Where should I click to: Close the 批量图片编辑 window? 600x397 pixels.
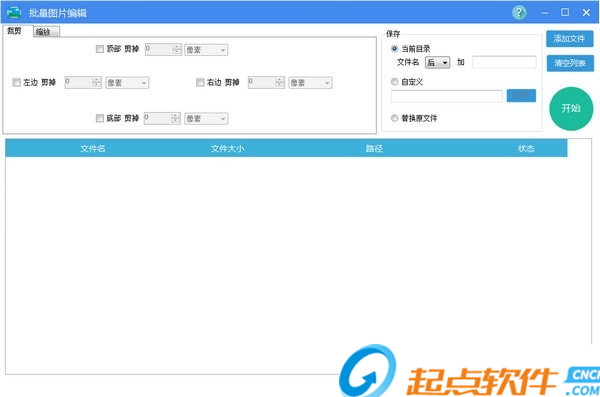coord(586,13)
